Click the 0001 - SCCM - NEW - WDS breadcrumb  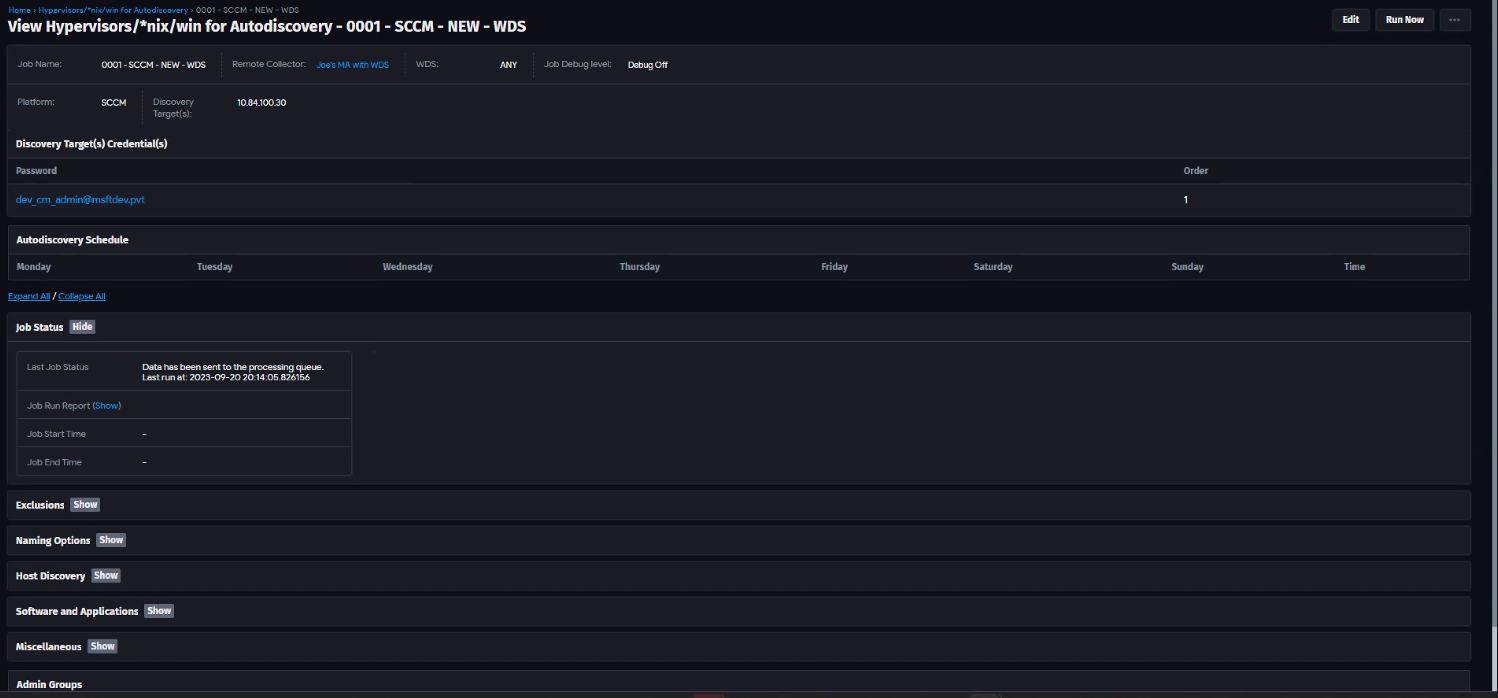[x=247, y=9]
